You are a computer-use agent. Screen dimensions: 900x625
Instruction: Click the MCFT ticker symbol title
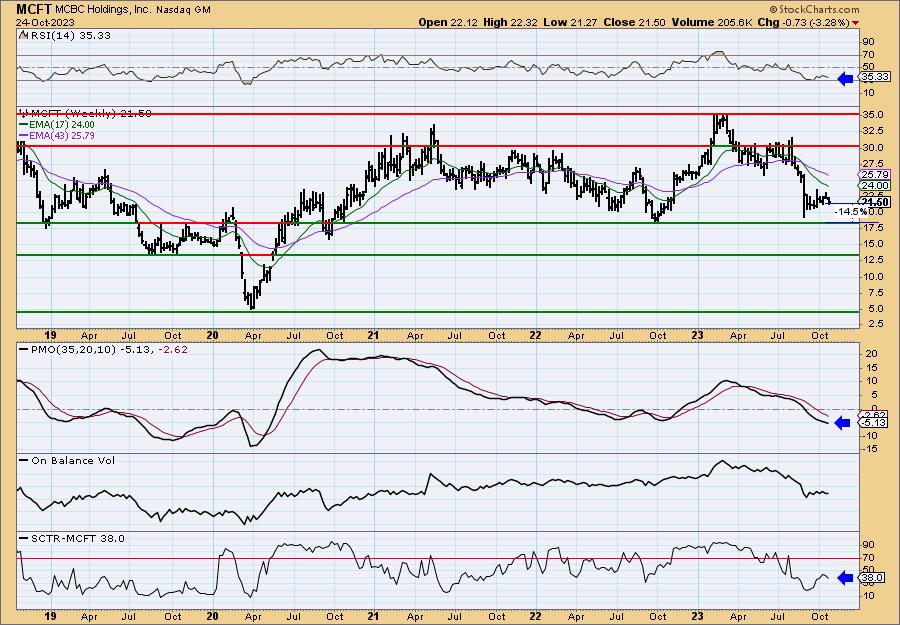click(x=34, y=9)
